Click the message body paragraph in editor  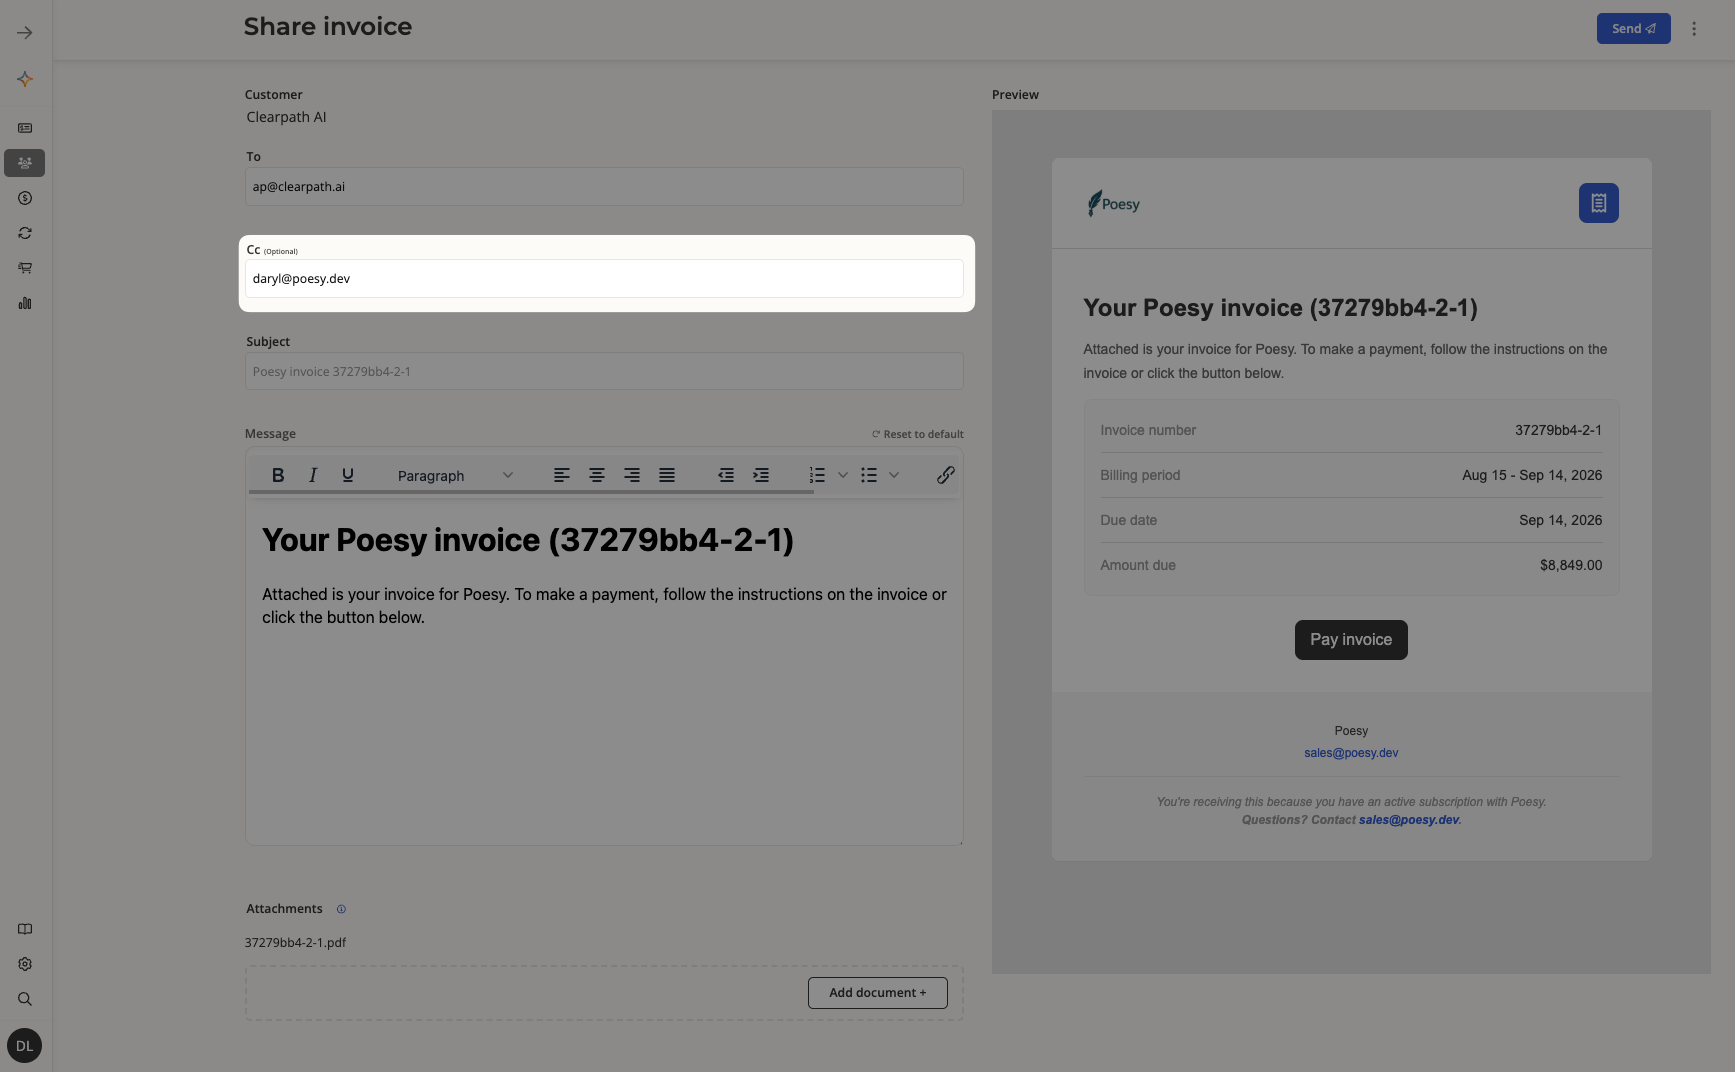click(x=604, y=606)
